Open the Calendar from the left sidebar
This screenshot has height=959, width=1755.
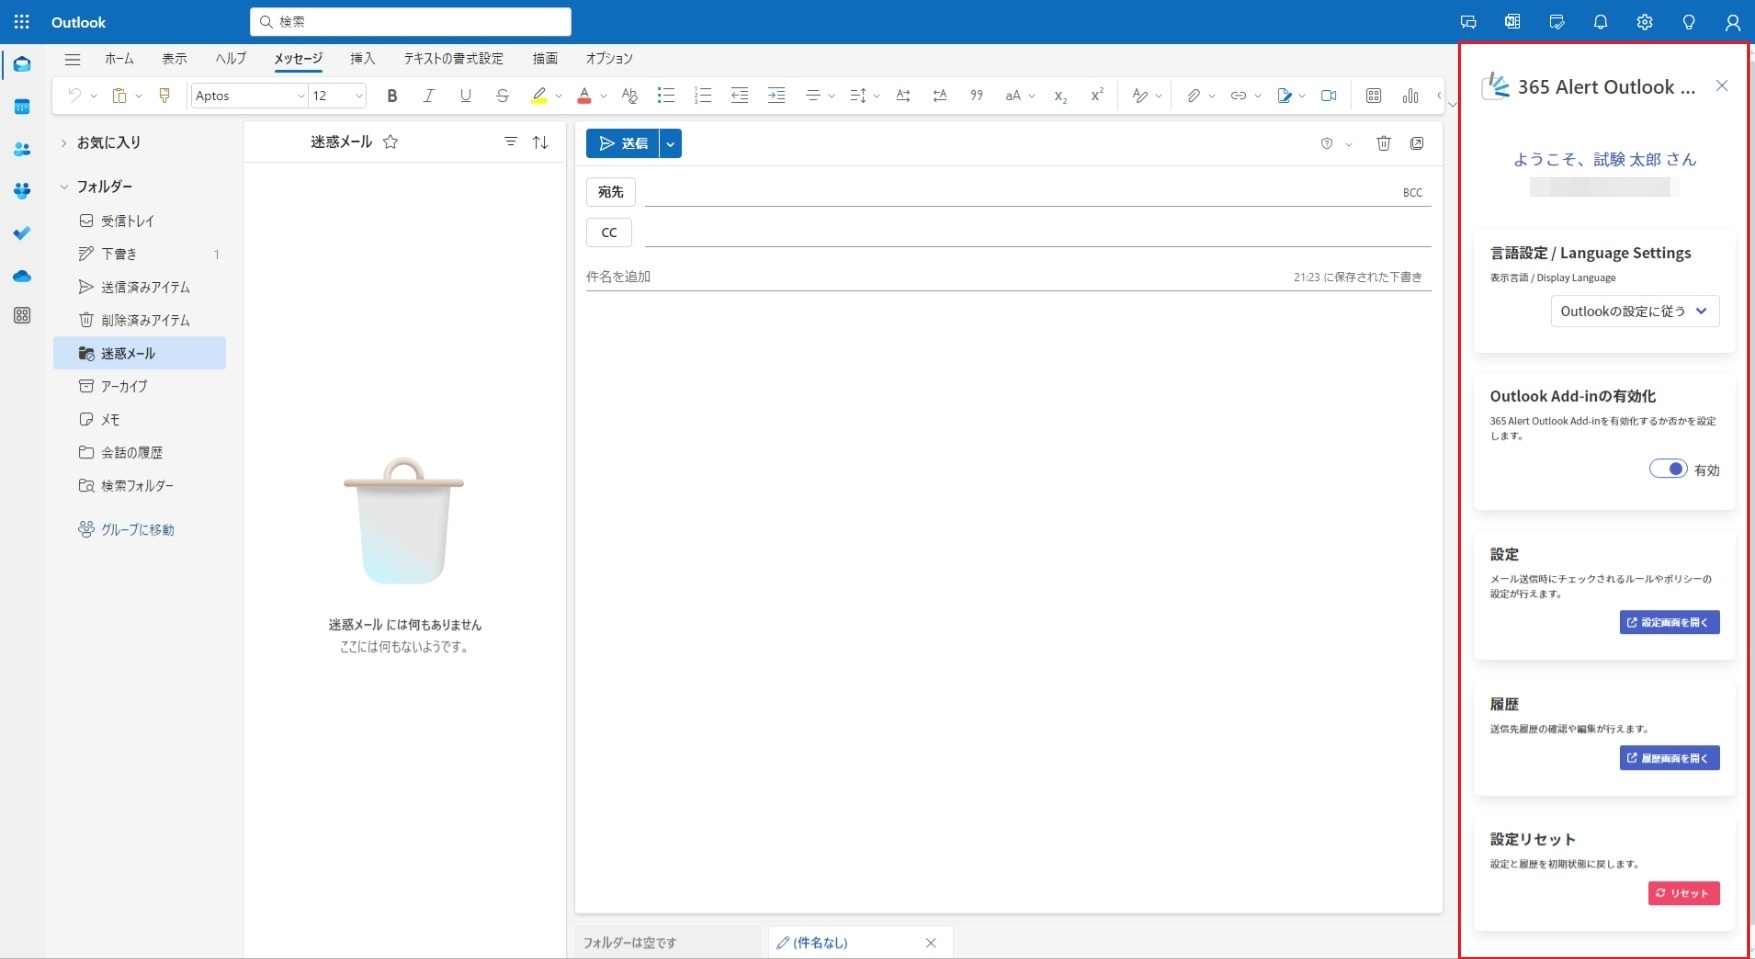22,107
